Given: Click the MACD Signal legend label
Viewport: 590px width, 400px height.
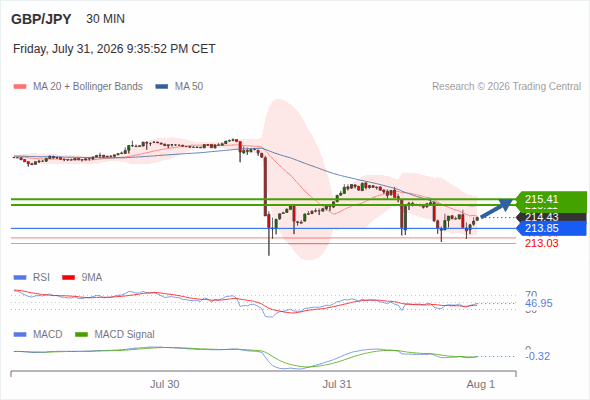Looking at the screenshot, I should 125,335.
